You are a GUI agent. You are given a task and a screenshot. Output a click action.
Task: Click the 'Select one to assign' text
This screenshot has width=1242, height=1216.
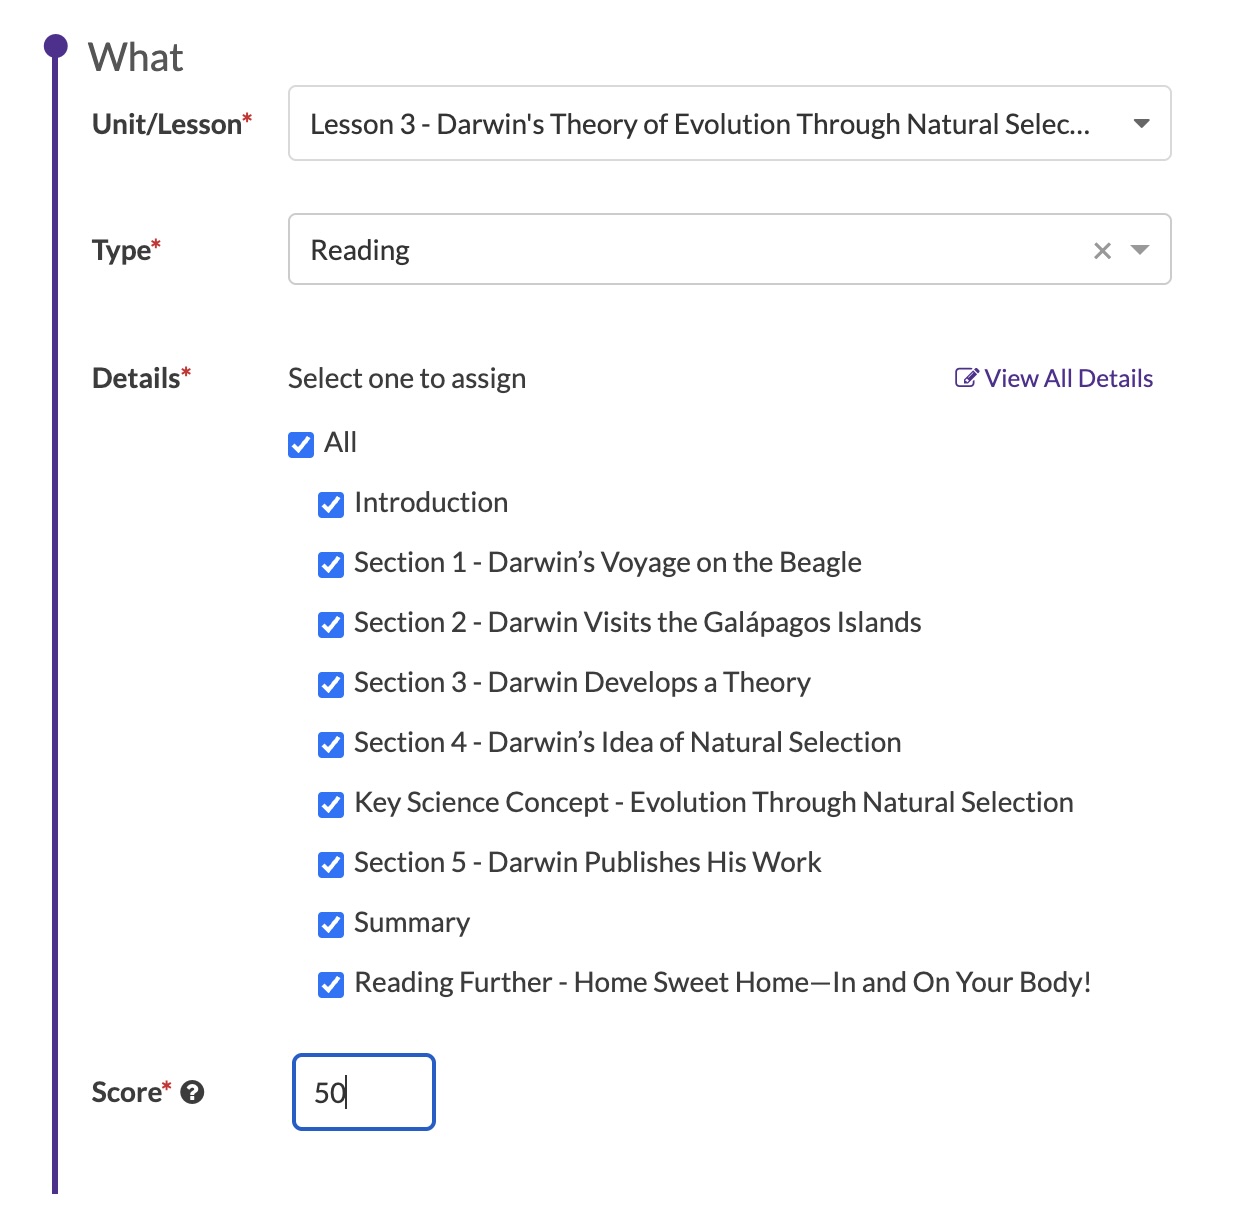[407, 379]
